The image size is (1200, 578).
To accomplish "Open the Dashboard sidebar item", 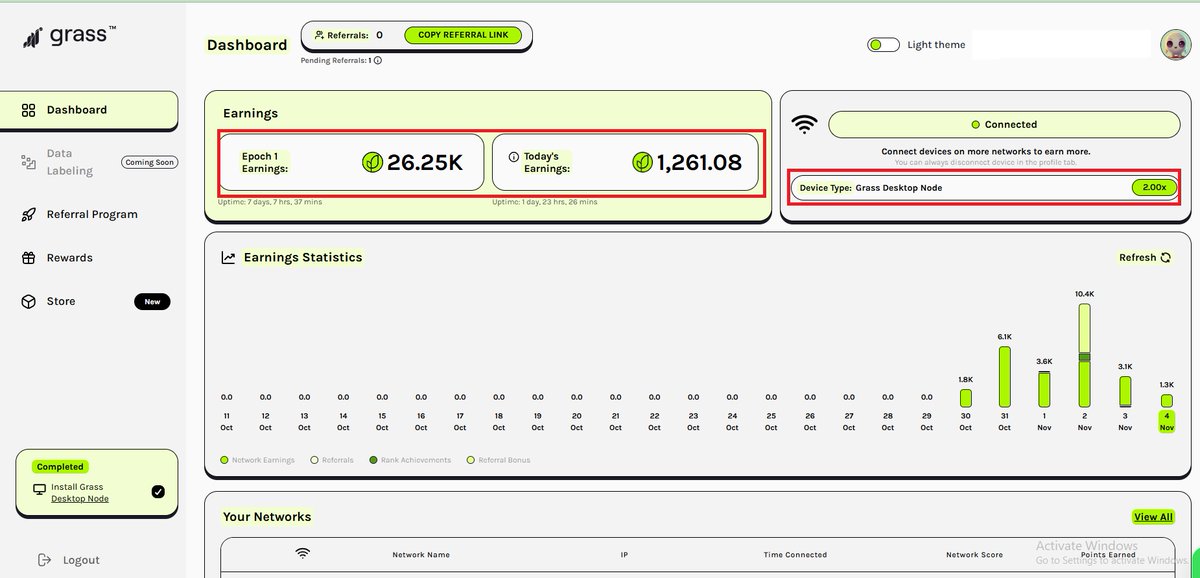I will (x=89, y=110).
